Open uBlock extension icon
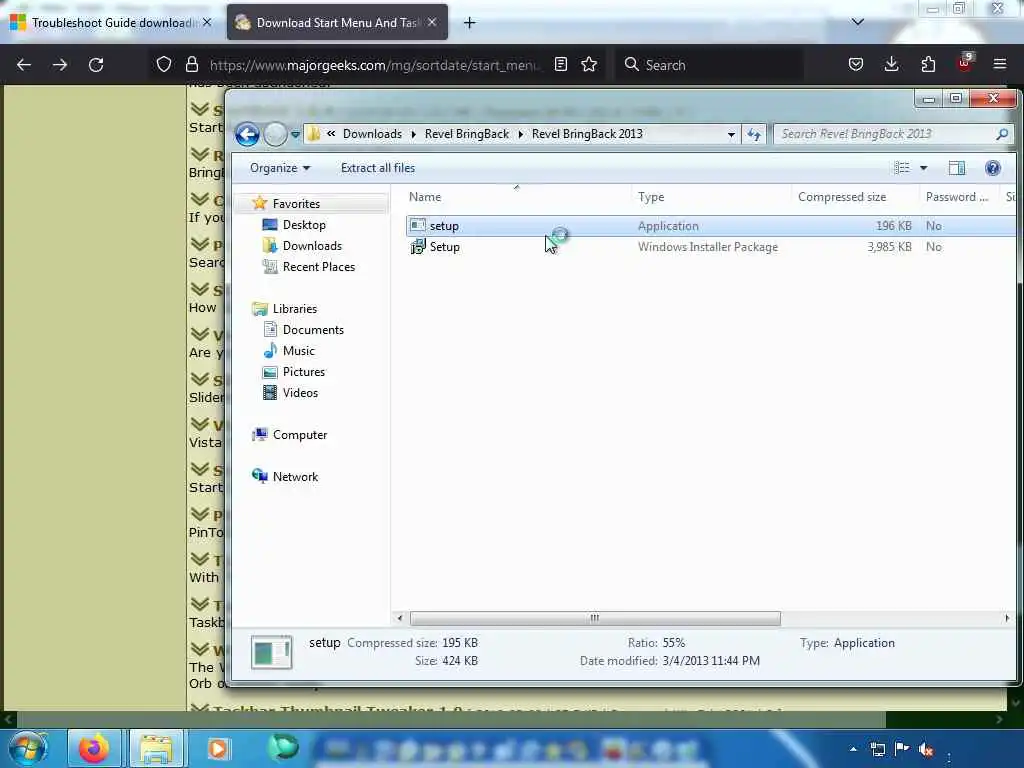The height and width of the screenshot is (768, 1024). [965, 63]
